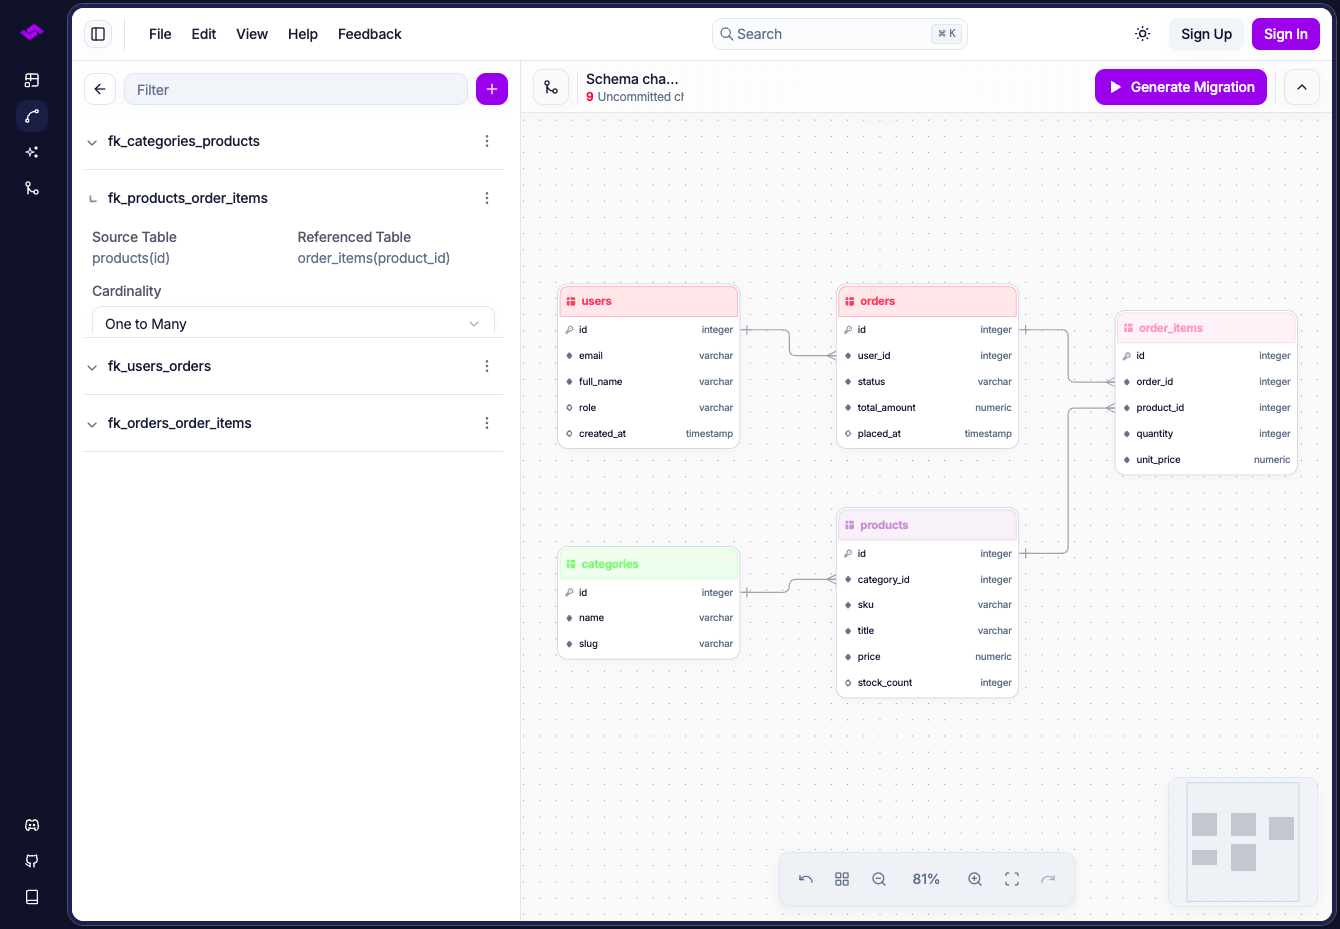Open the Feedback menu item
The width and height of the screenshot is (1340, 929).
tap(370, 34)
